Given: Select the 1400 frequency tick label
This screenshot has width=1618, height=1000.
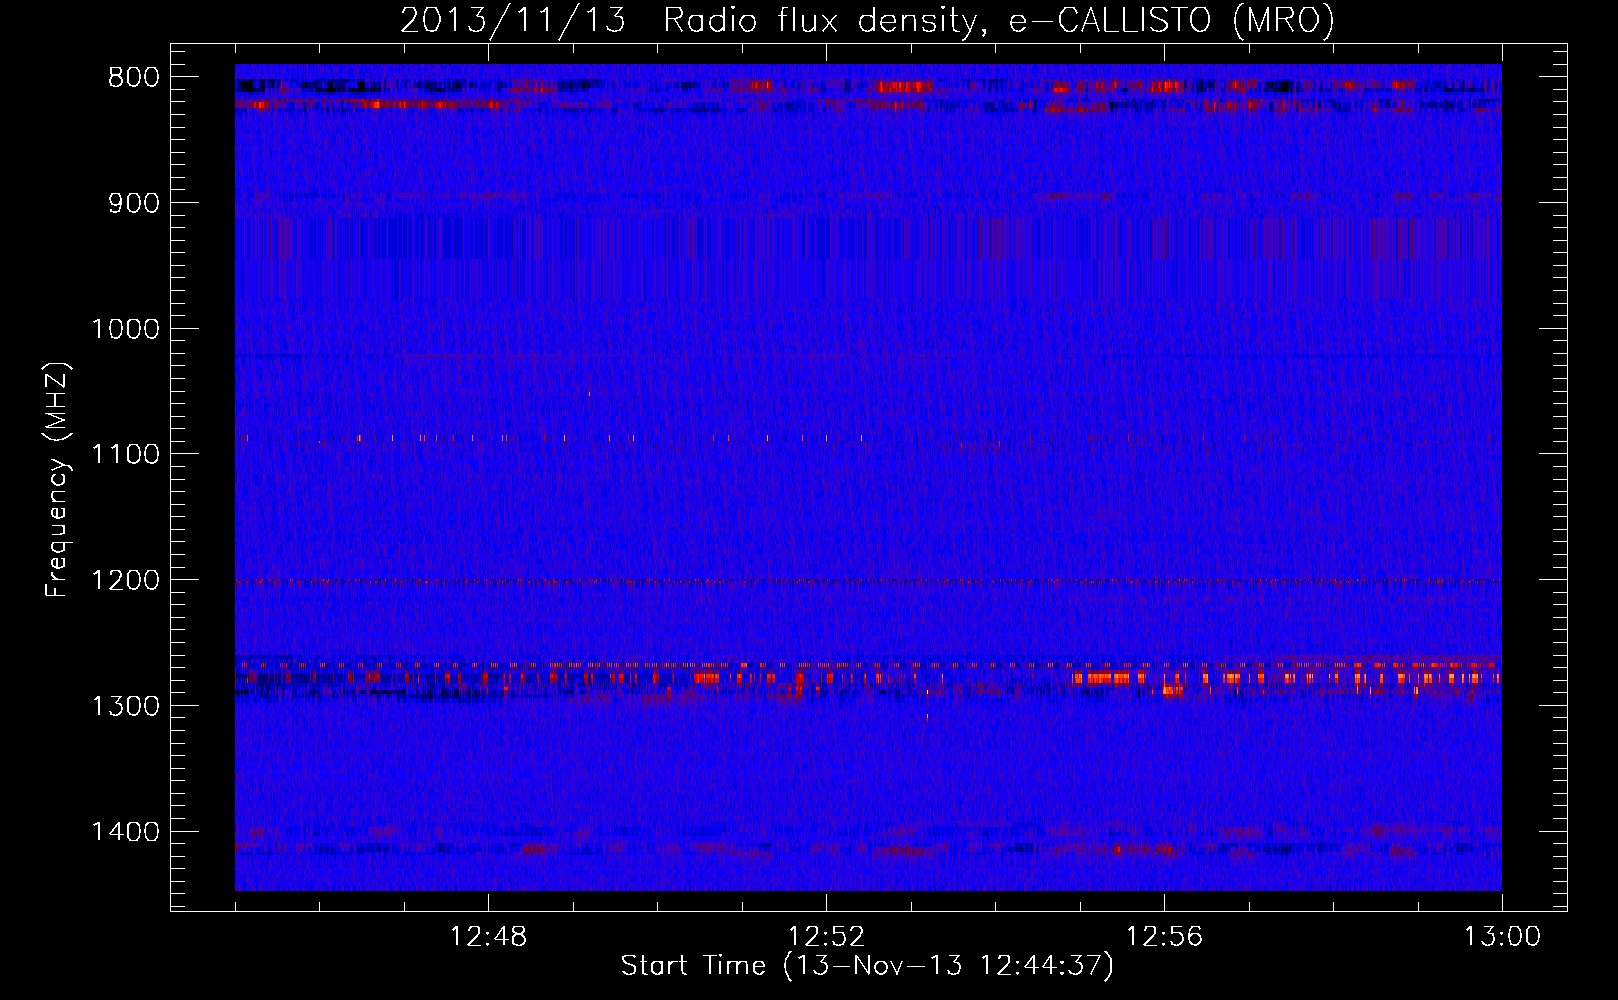Looking at the screenshot, I should pos(125,832).
